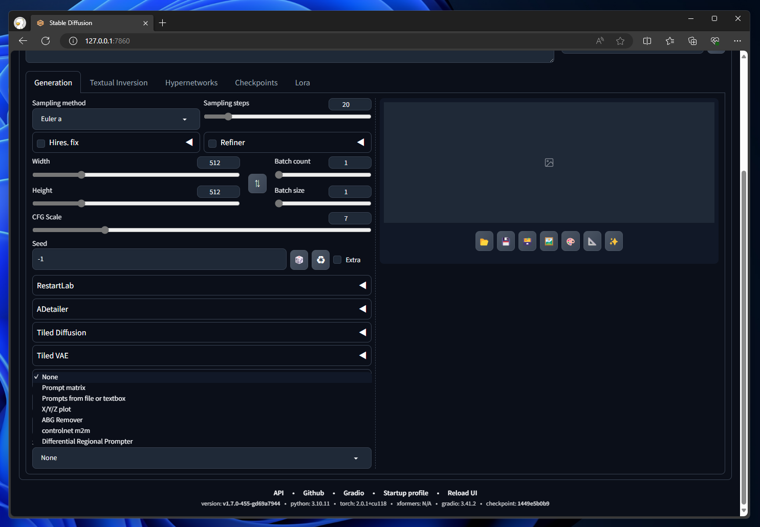Select ABG Remover script option

tap(202, 420)
